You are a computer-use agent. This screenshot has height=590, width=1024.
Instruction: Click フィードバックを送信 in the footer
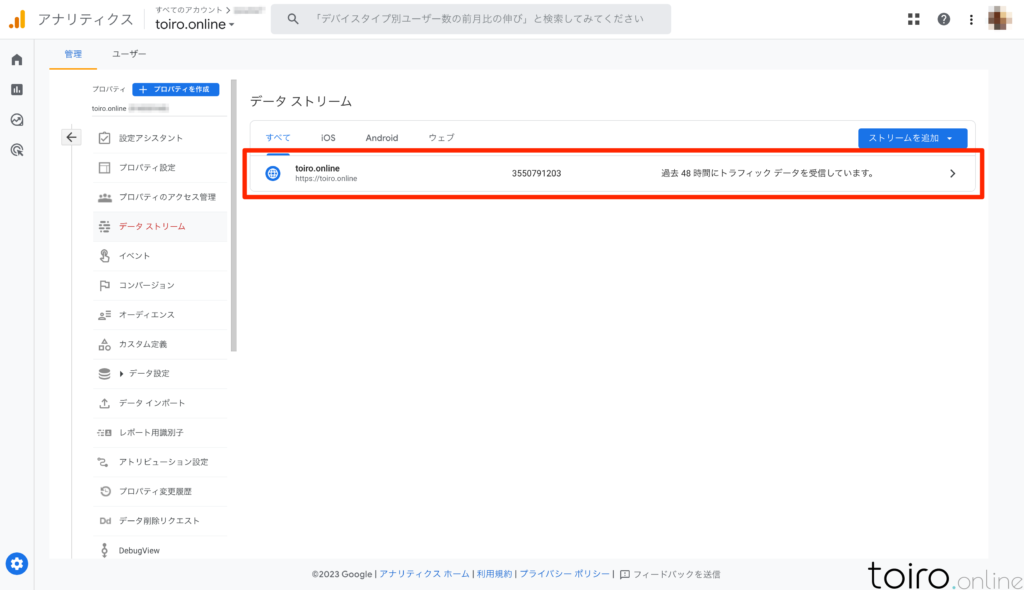(x=670, y=574)
